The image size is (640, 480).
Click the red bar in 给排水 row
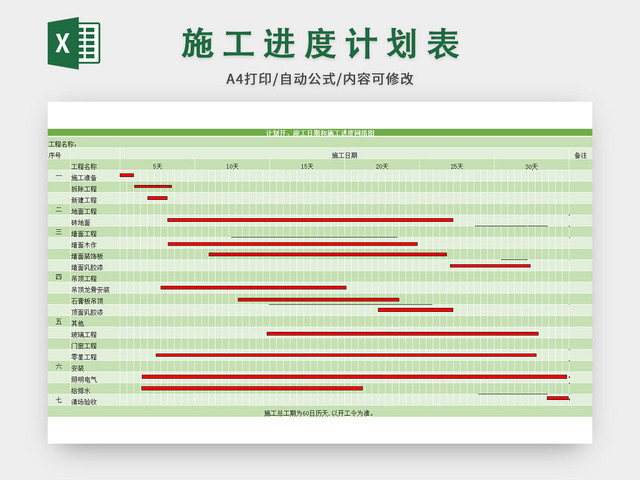(252, 388)
